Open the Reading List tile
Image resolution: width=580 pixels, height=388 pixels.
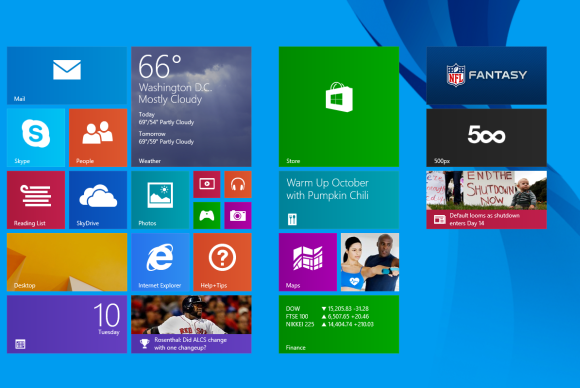click(x=36, y=200)
